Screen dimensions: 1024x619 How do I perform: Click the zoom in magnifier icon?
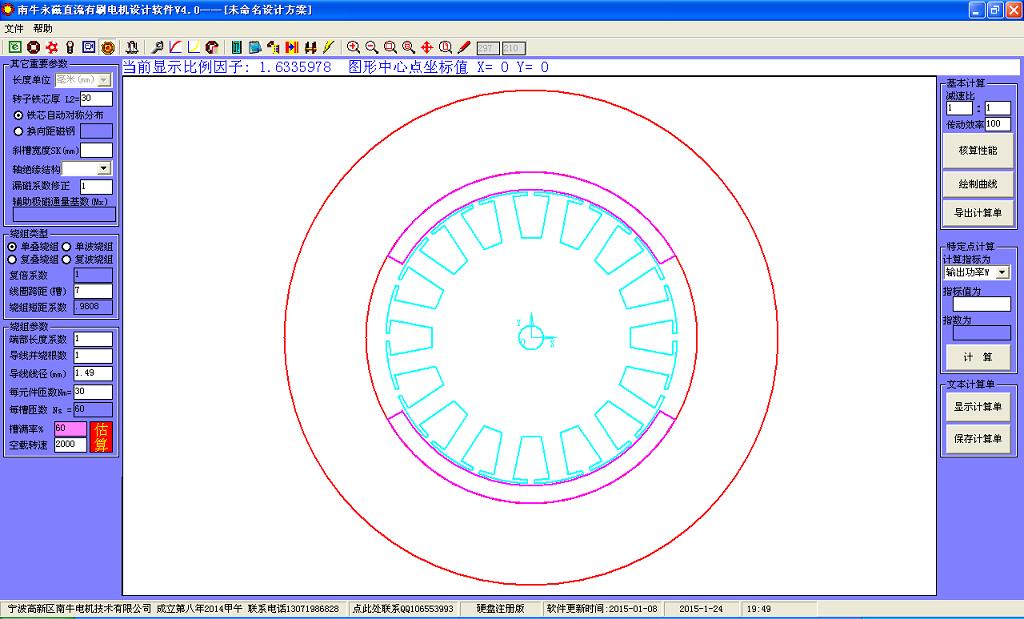(353, 47)
